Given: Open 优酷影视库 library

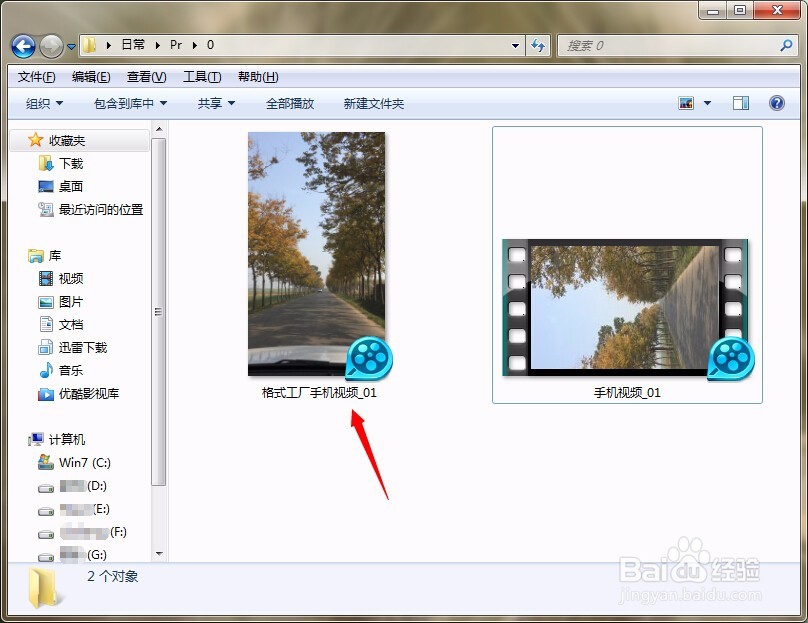Looking at the screenshot, I should click(89, 394).
